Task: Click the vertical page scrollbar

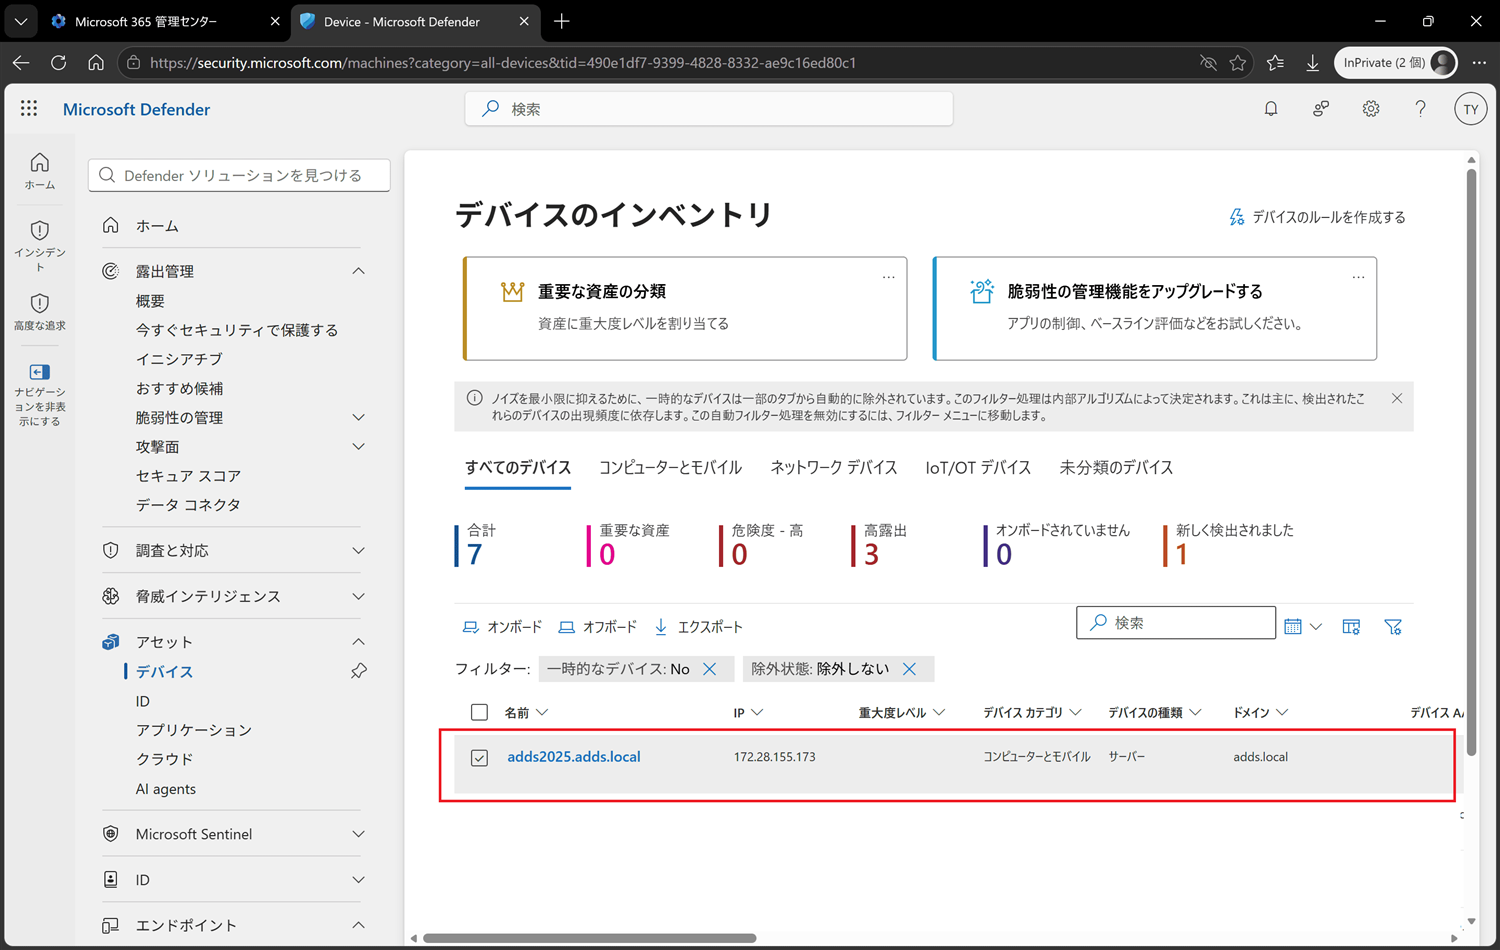Action: click(1471, 462)
